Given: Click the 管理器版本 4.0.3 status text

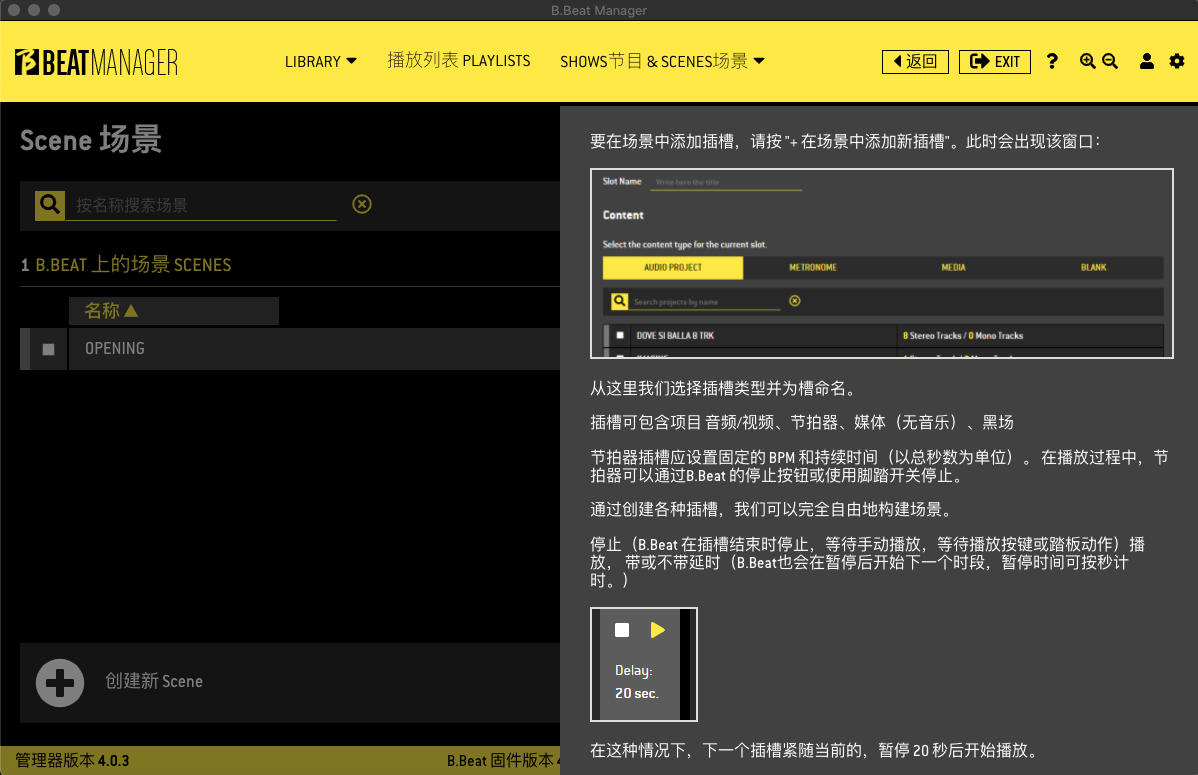Looking at the screenshot, I should 73,760.
